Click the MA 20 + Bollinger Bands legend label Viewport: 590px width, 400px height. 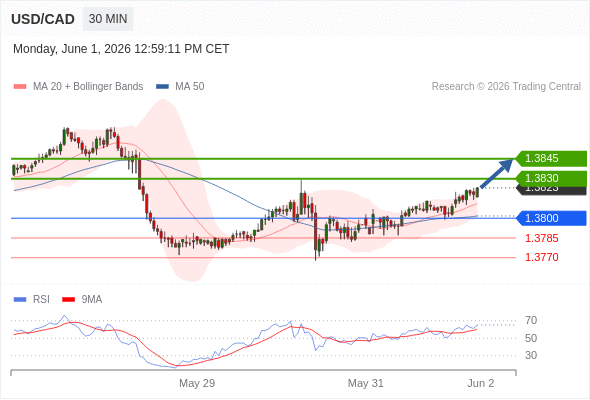tap(88, 87)
